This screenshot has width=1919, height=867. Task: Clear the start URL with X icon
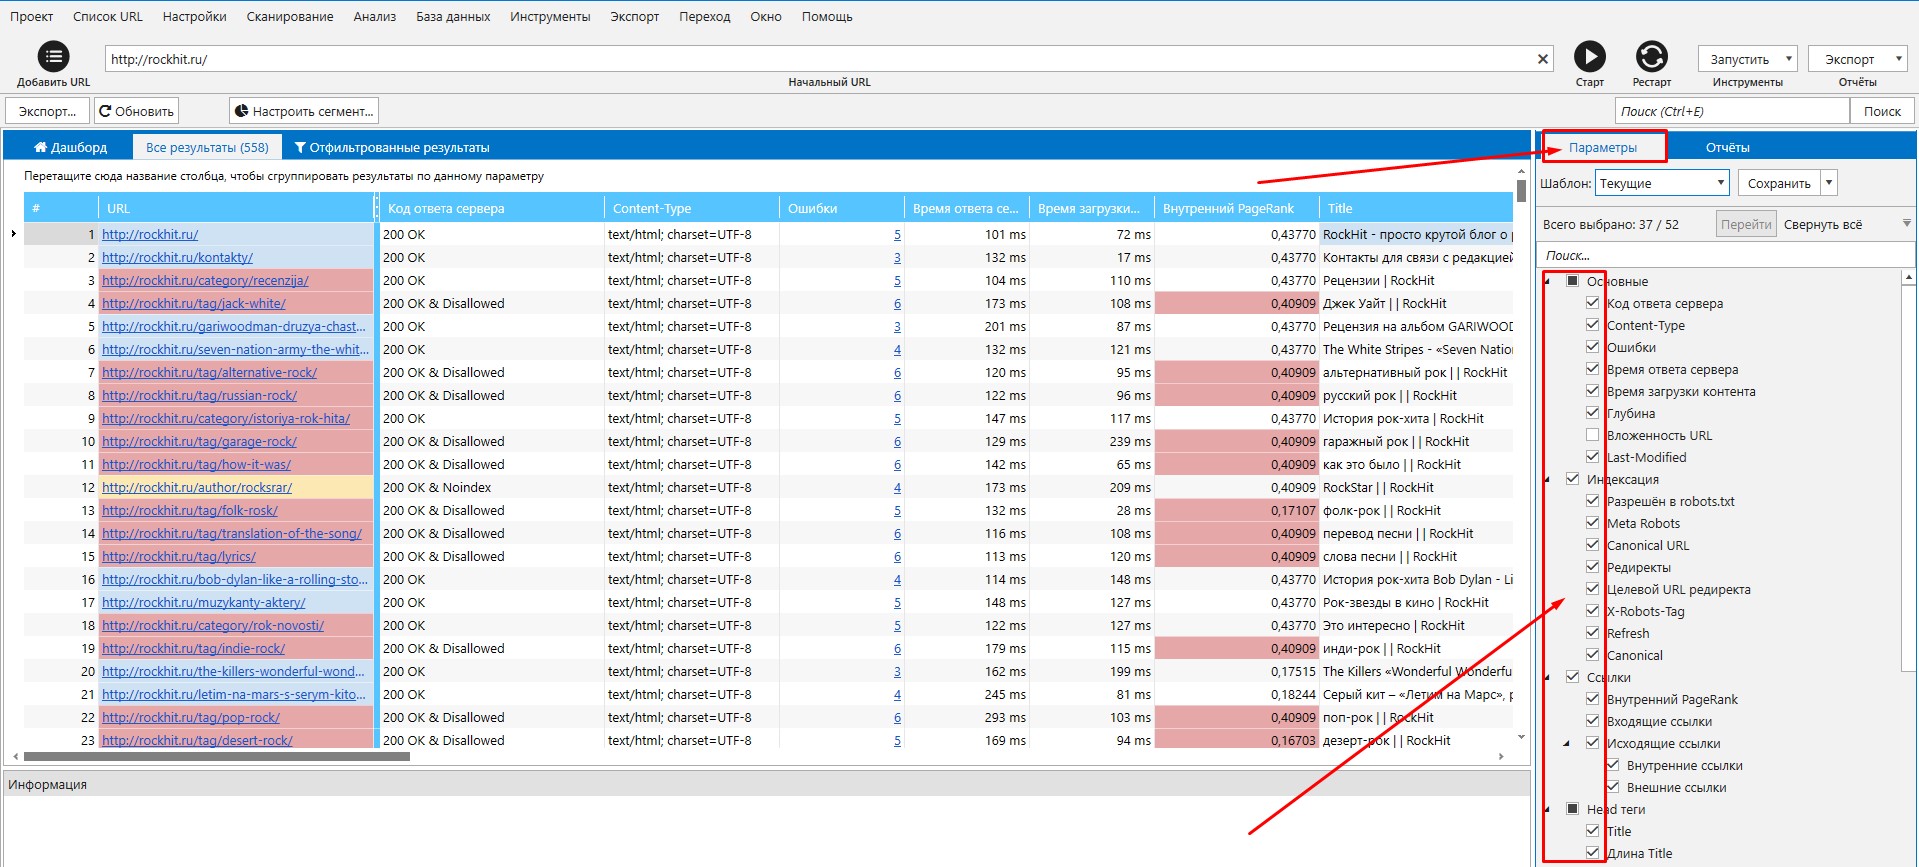click(x=1543, y=59)
